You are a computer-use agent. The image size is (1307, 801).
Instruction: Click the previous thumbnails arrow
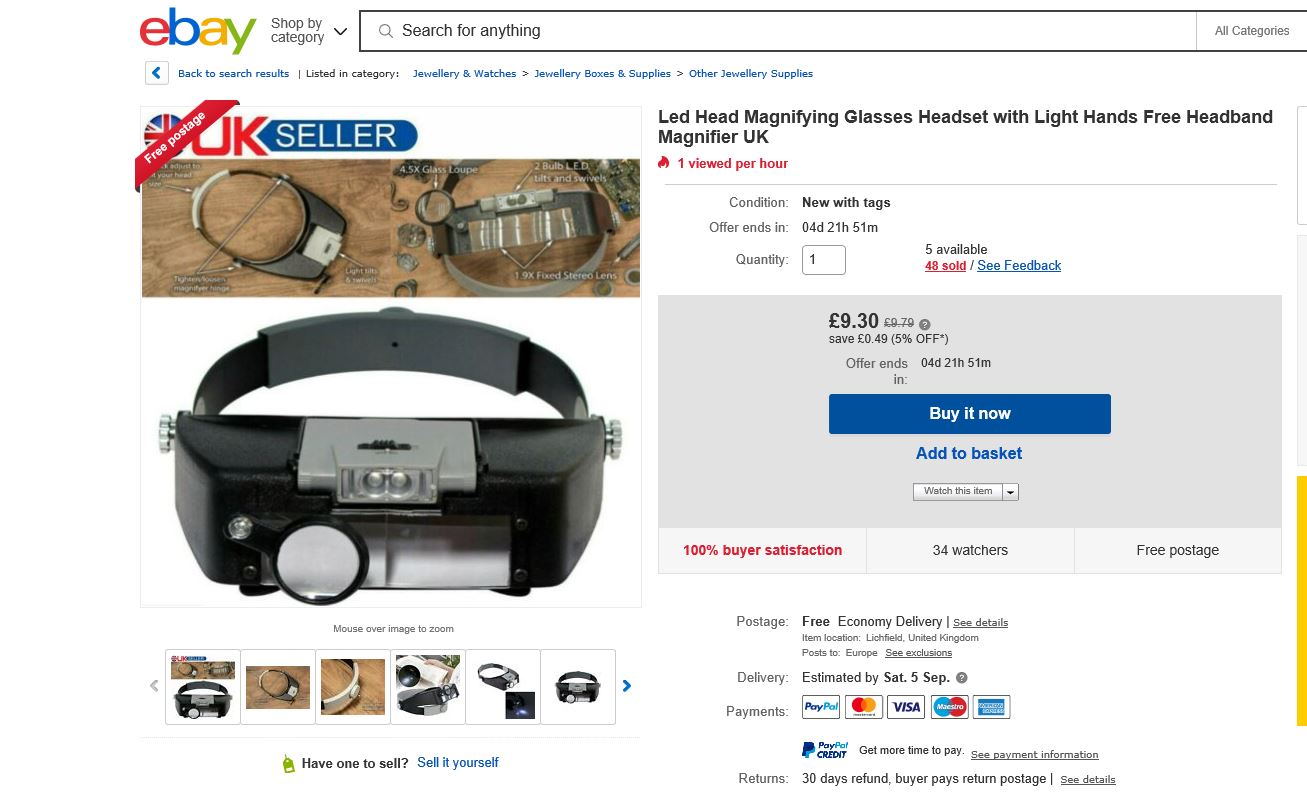(154, 686)
